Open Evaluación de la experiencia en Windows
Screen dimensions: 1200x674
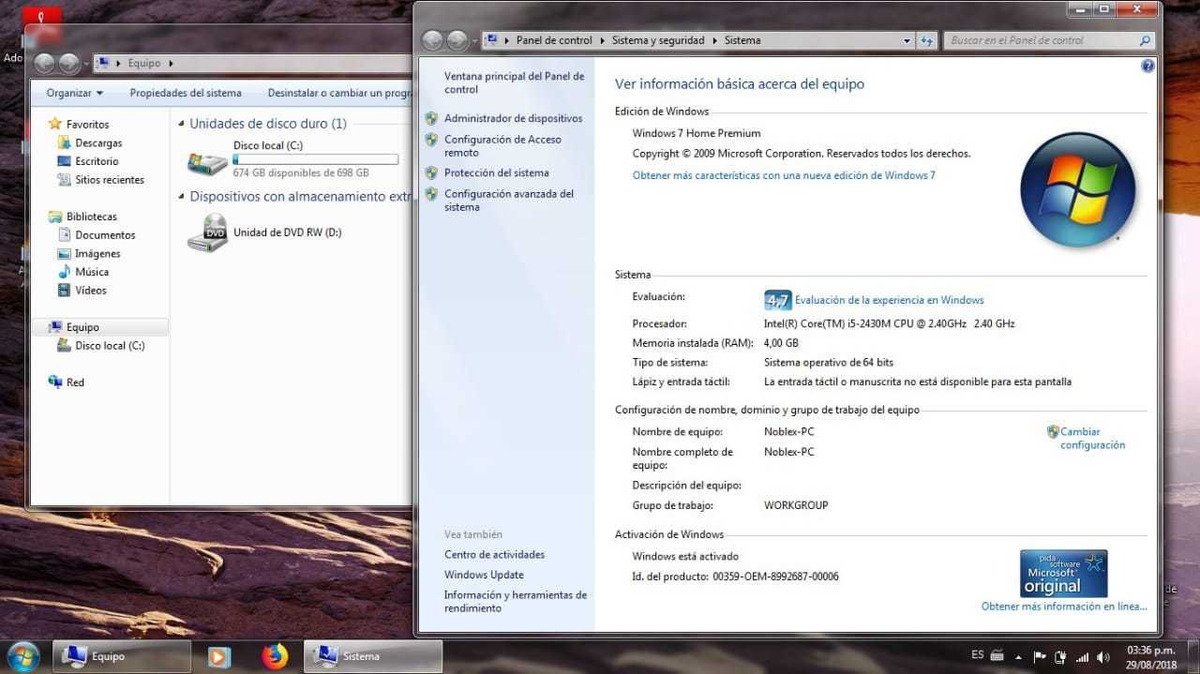coord(889,300)
